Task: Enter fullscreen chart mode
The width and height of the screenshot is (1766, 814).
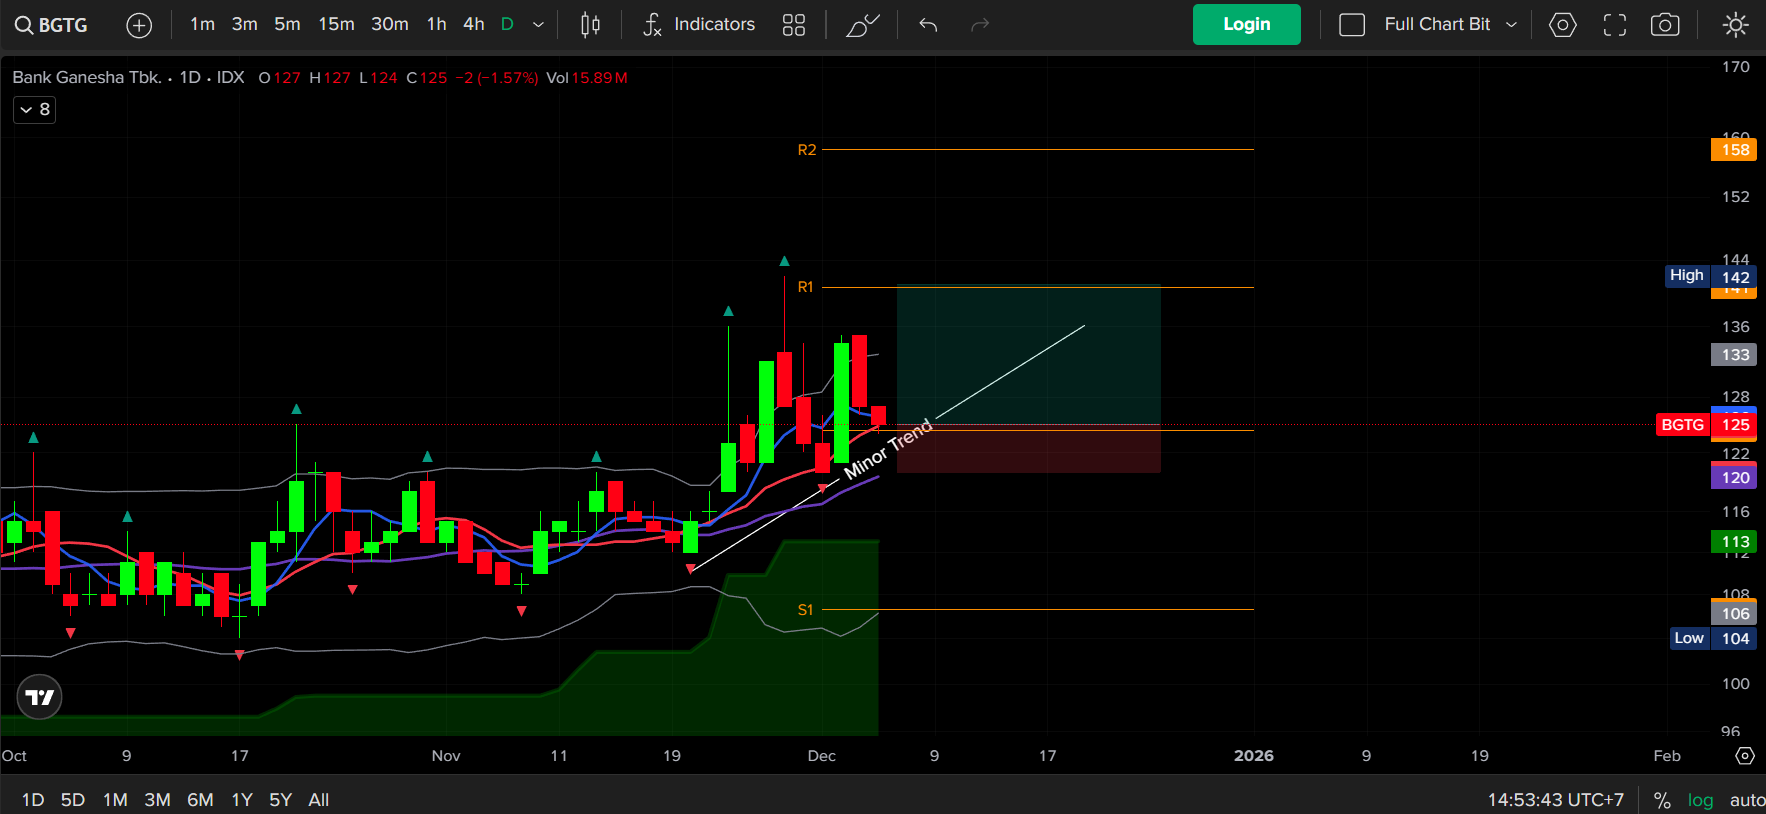Action: point(1614,25)
